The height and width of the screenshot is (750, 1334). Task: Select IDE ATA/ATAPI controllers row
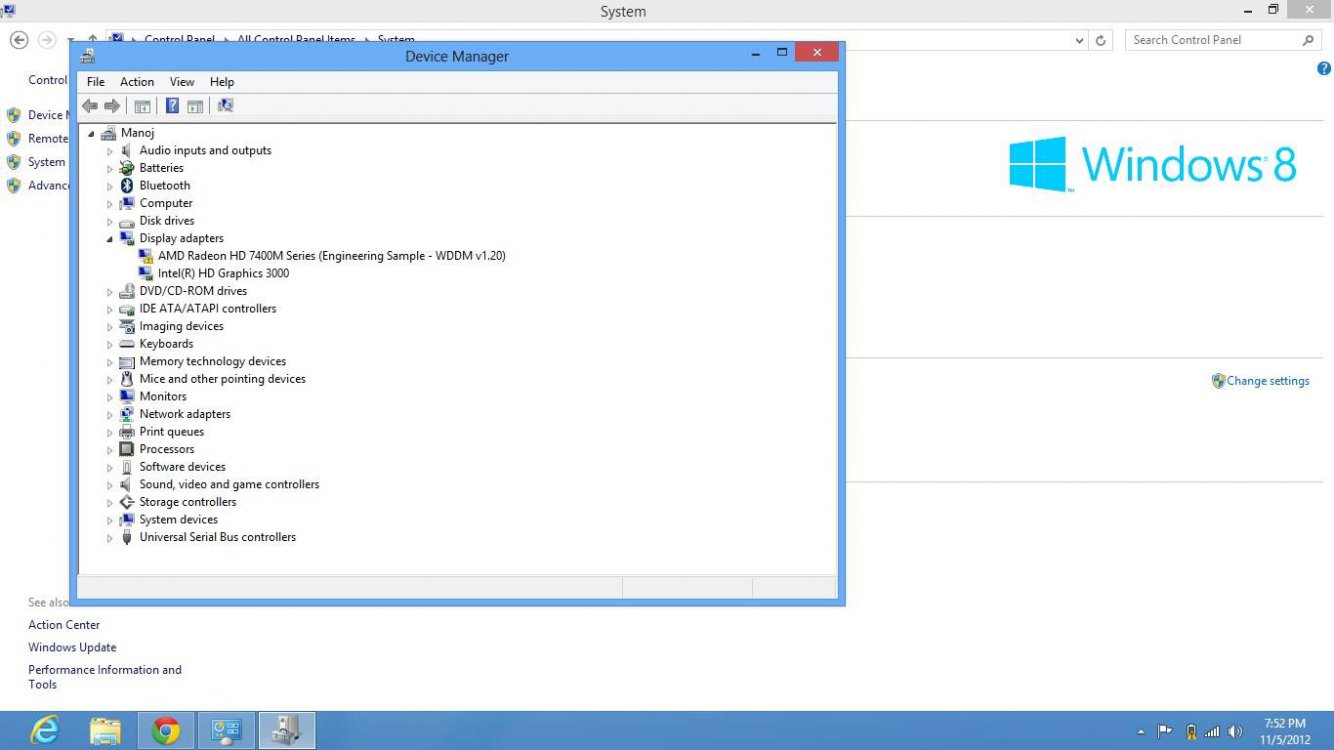[208, 309]
